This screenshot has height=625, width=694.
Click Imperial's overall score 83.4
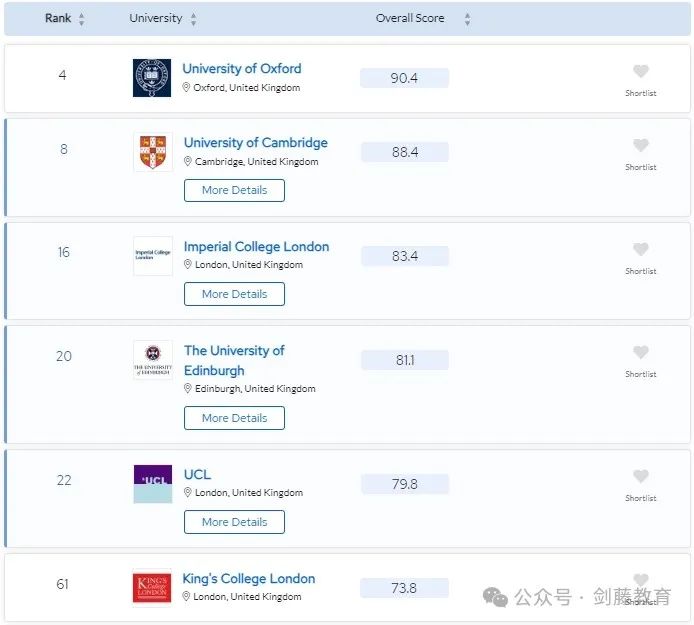pos(405,256)
